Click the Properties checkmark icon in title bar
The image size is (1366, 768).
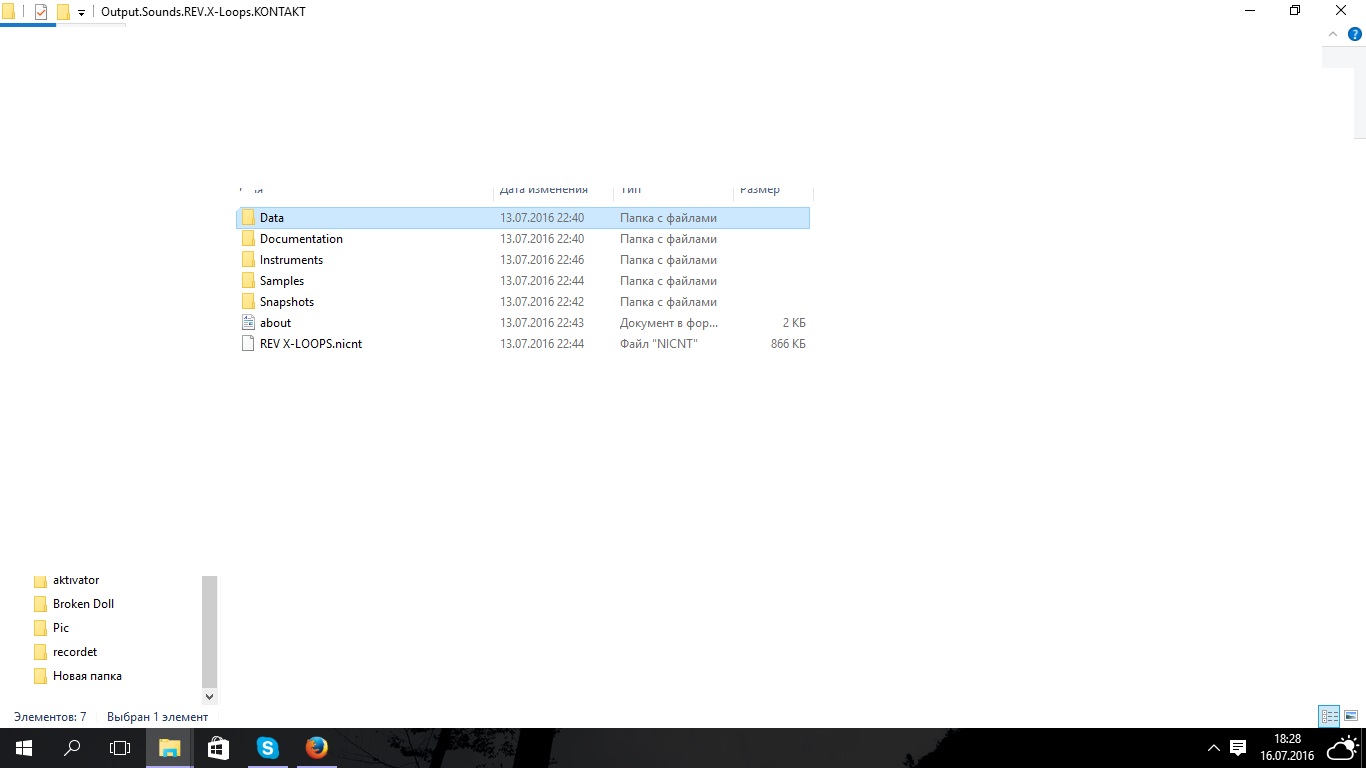(41, 12)
